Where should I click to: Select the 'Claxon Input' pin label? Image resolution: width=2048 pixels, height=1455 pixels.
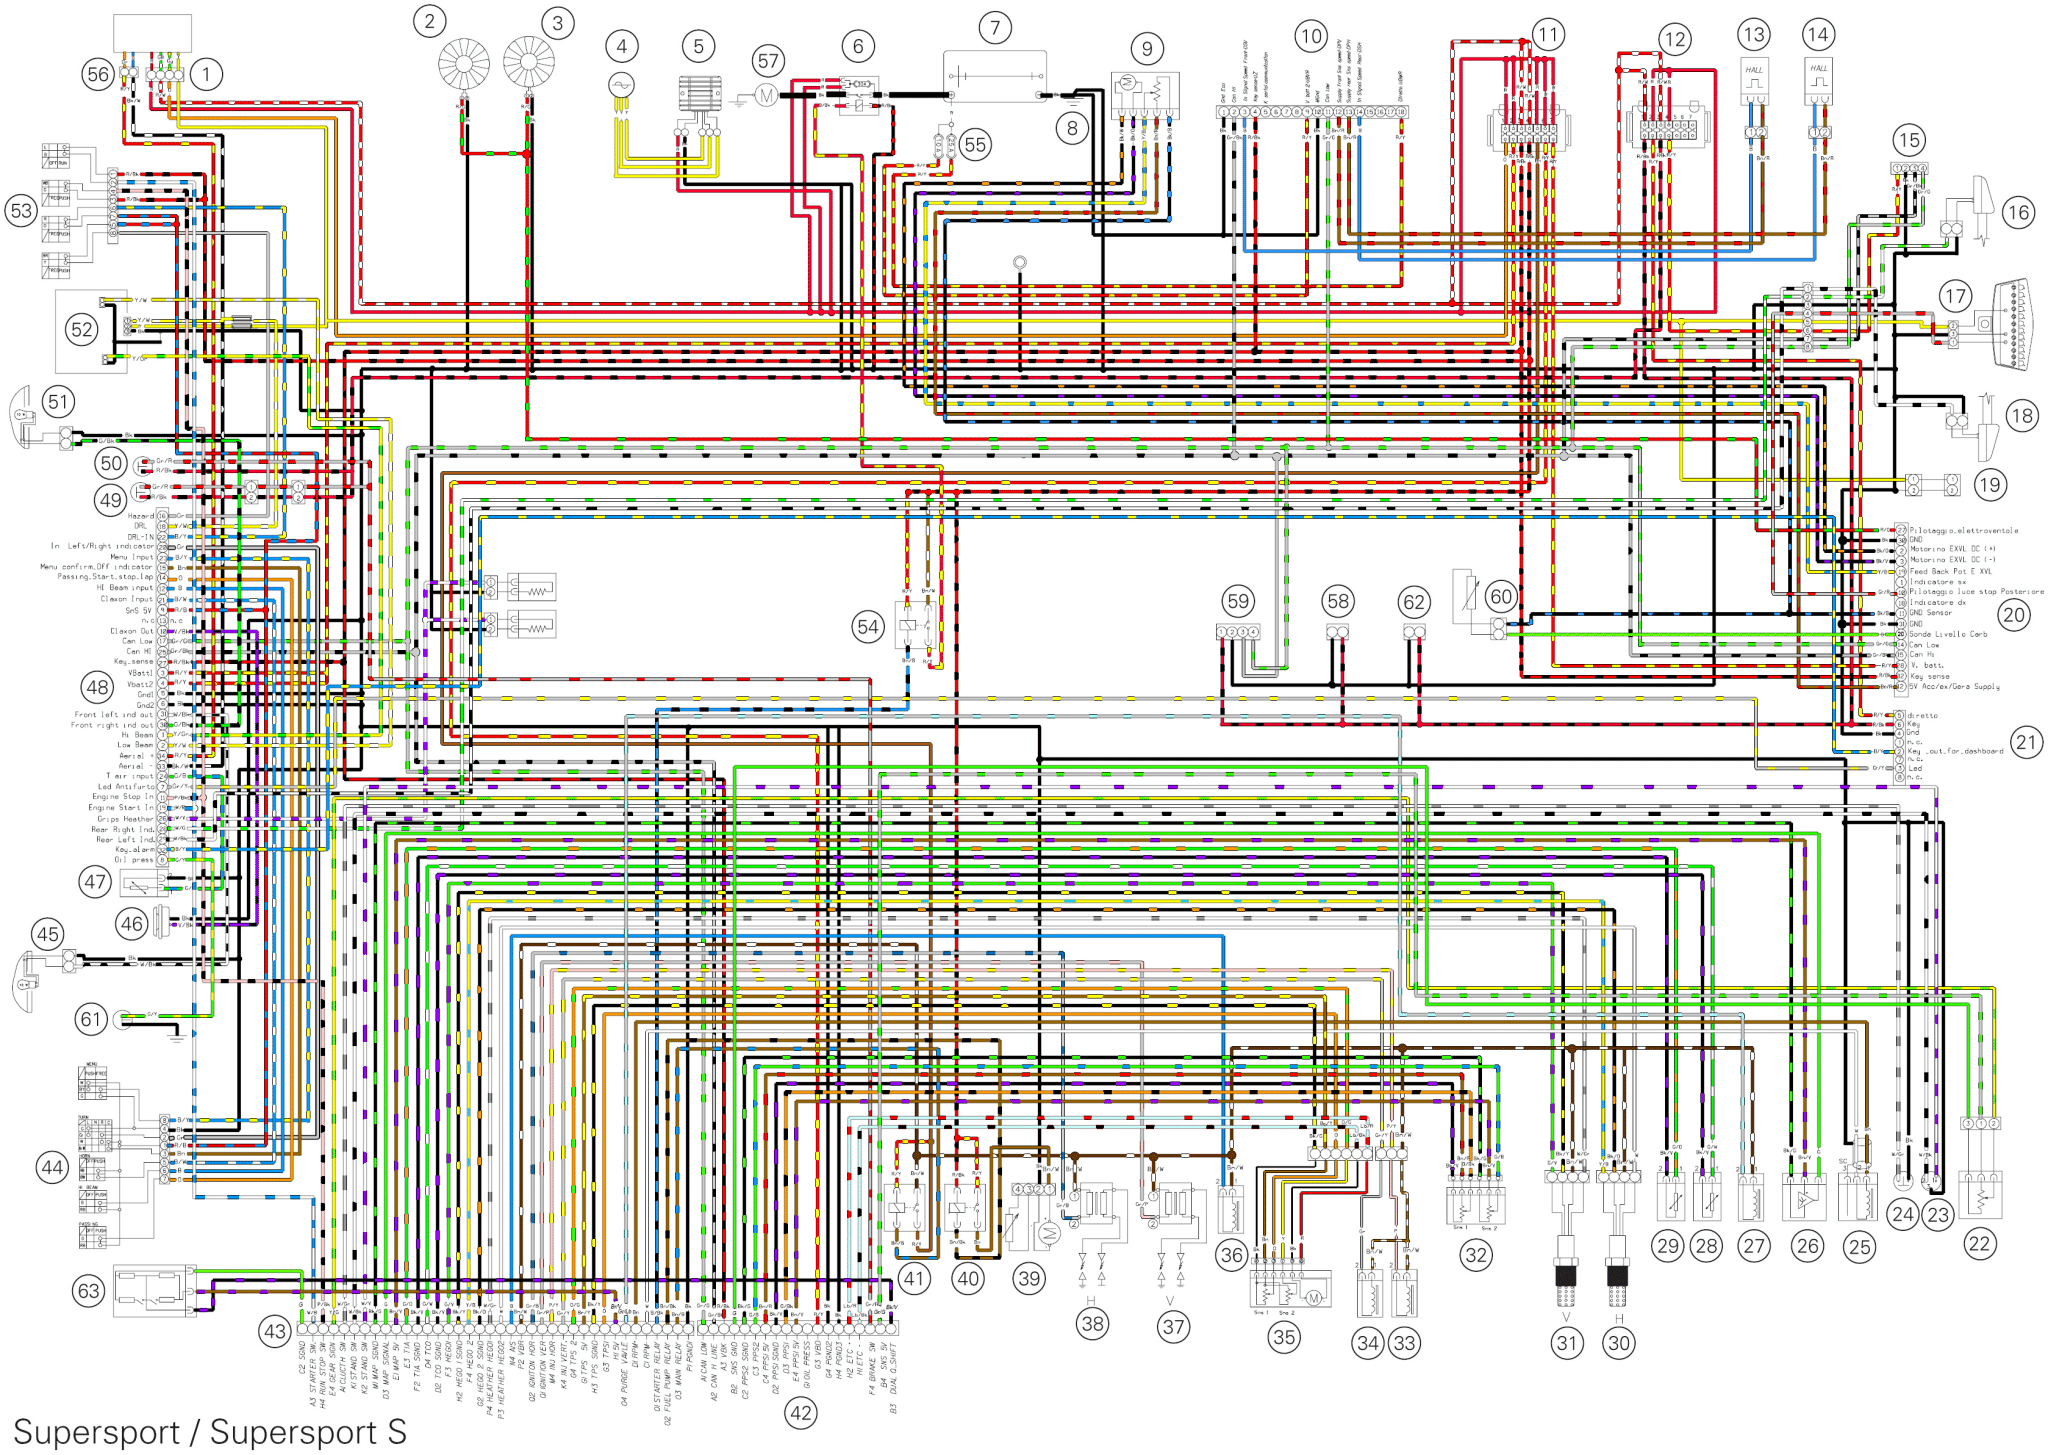[x=127, y=599]
